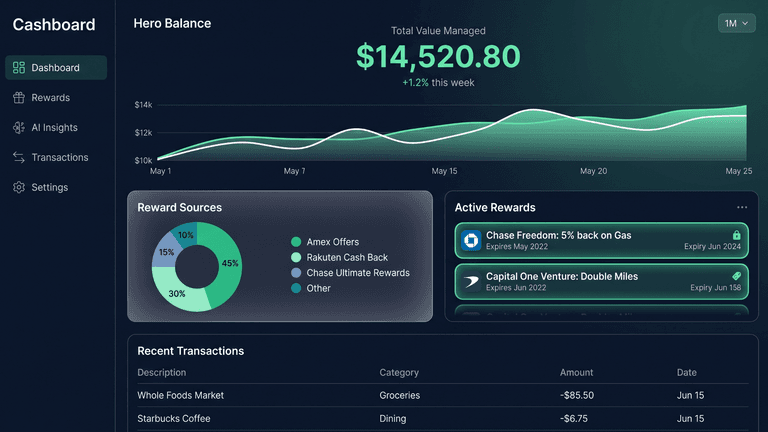Open the three-dot menu in Active Rewards
The width and height of the screenshot is (768, 432).
tap(742, 207)
